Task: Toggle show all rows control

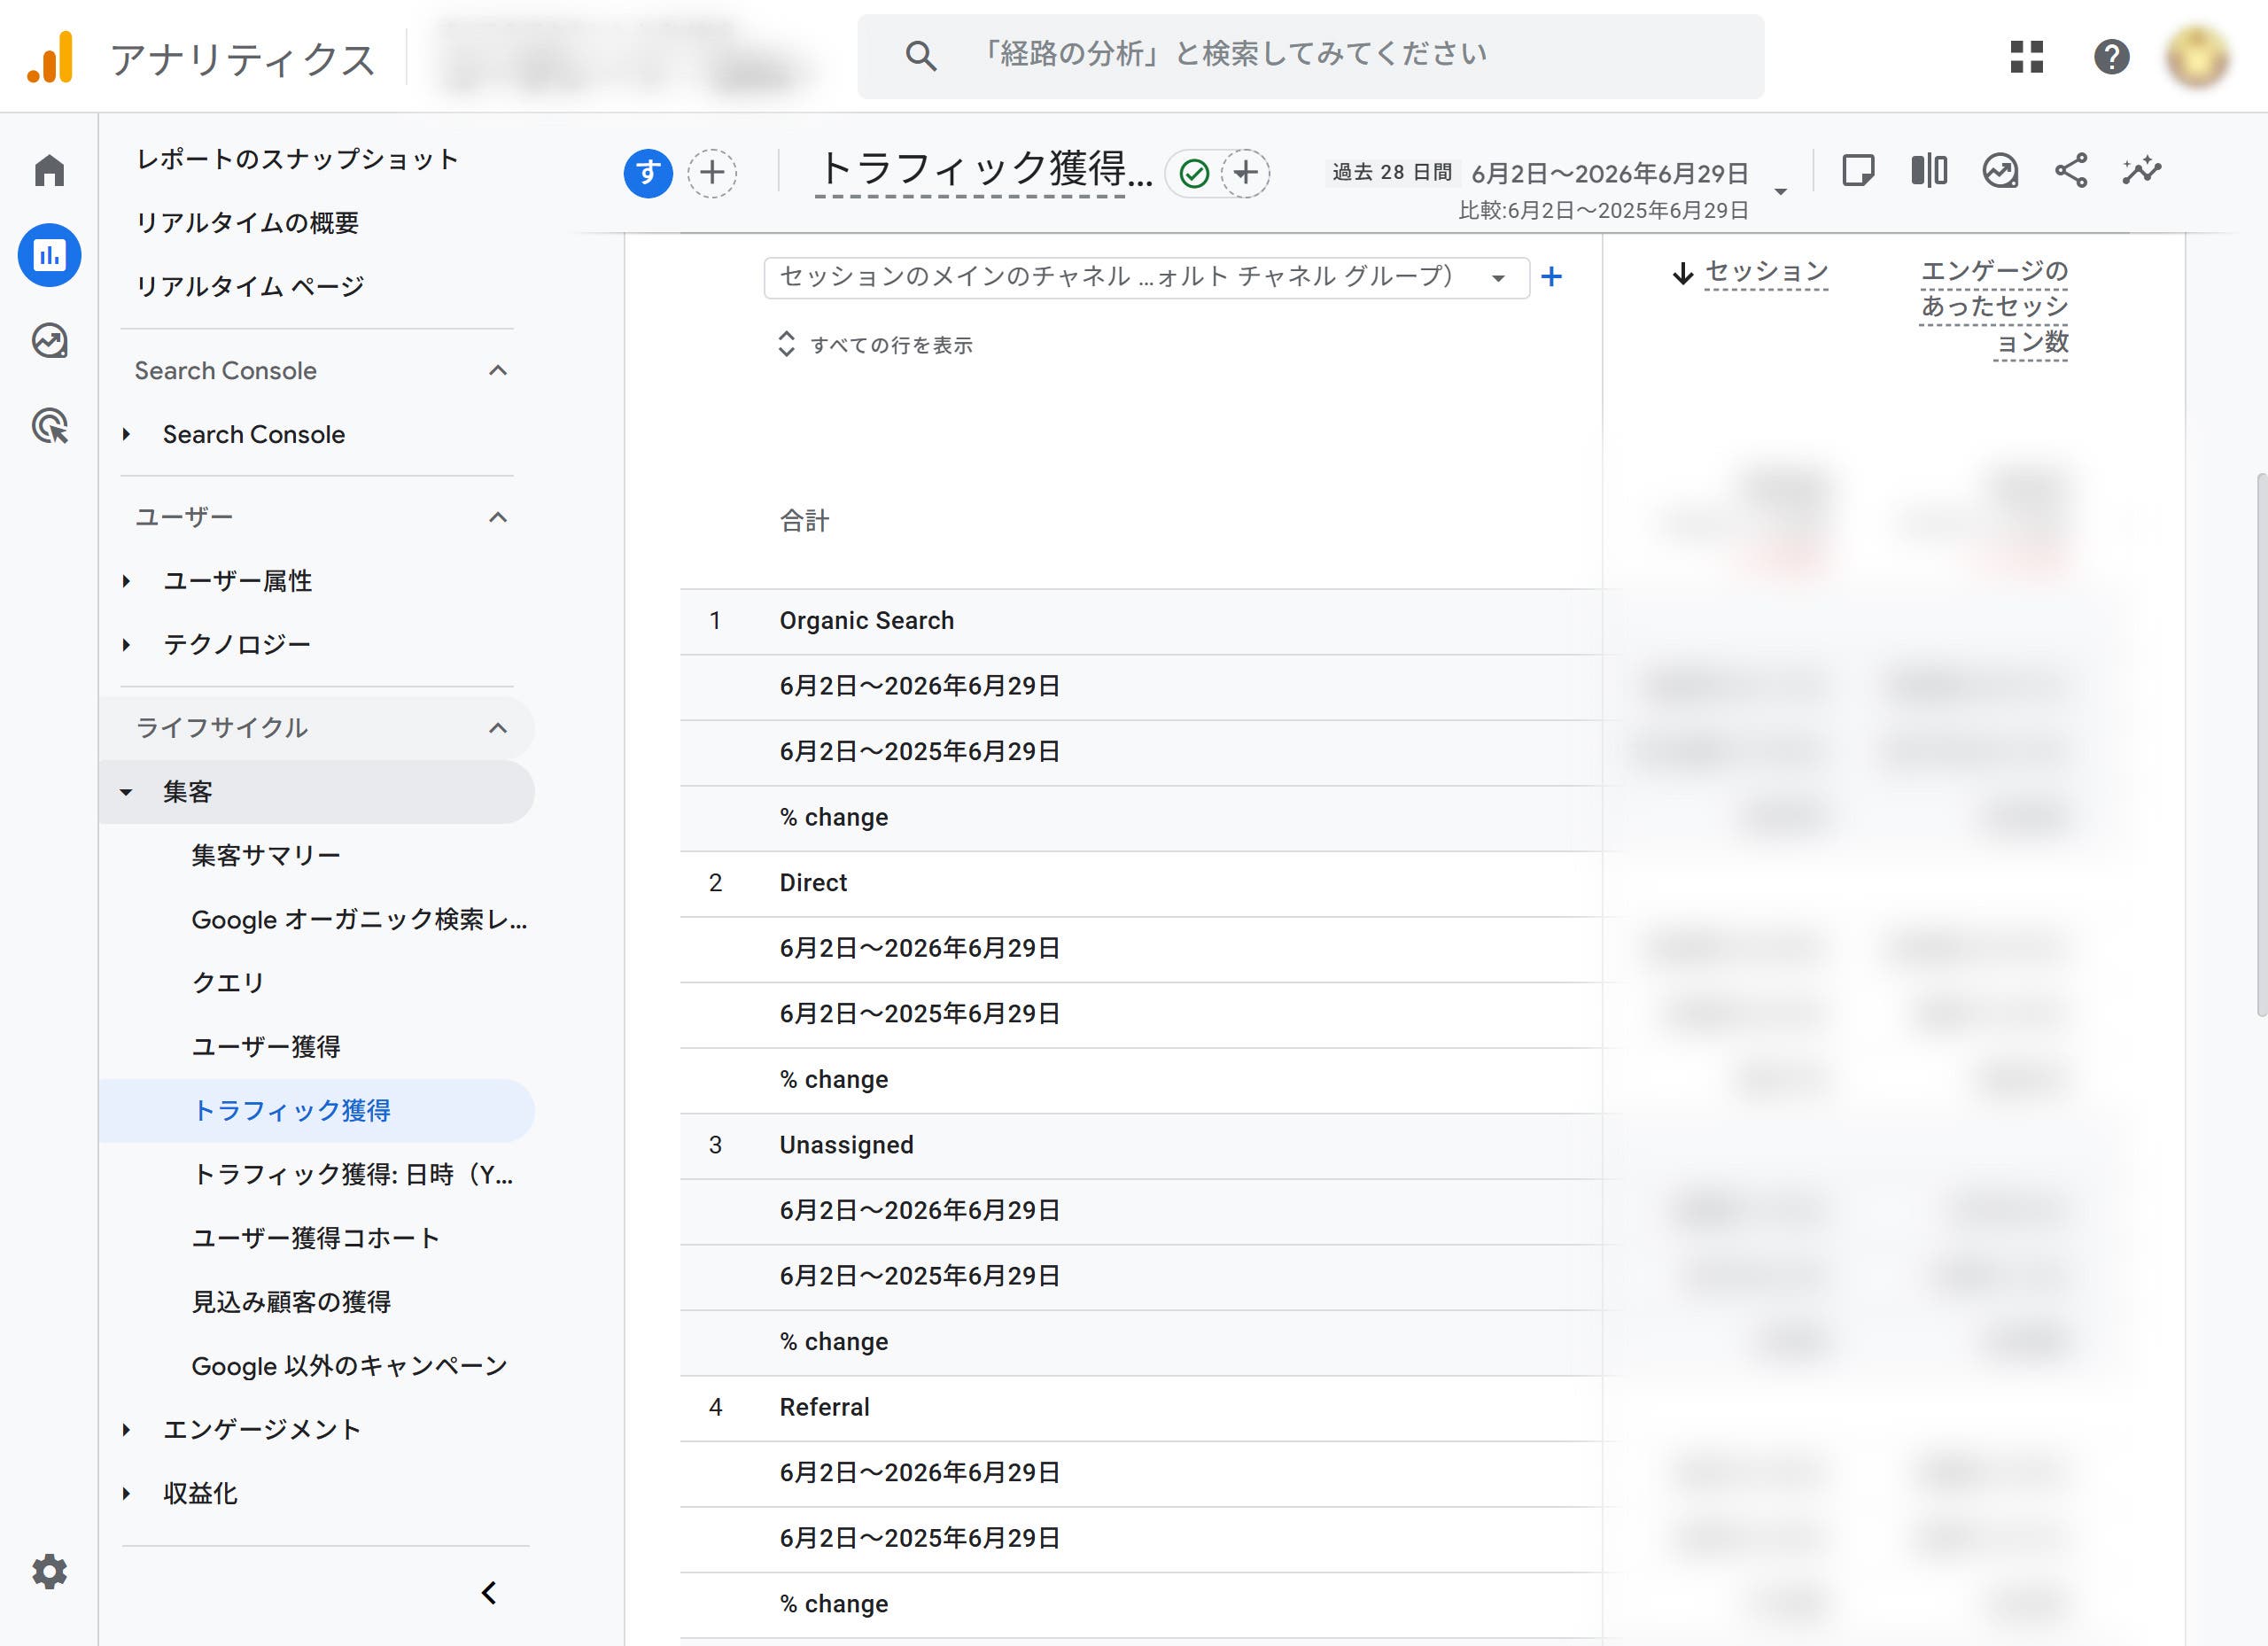Action: tap(875, 345)
